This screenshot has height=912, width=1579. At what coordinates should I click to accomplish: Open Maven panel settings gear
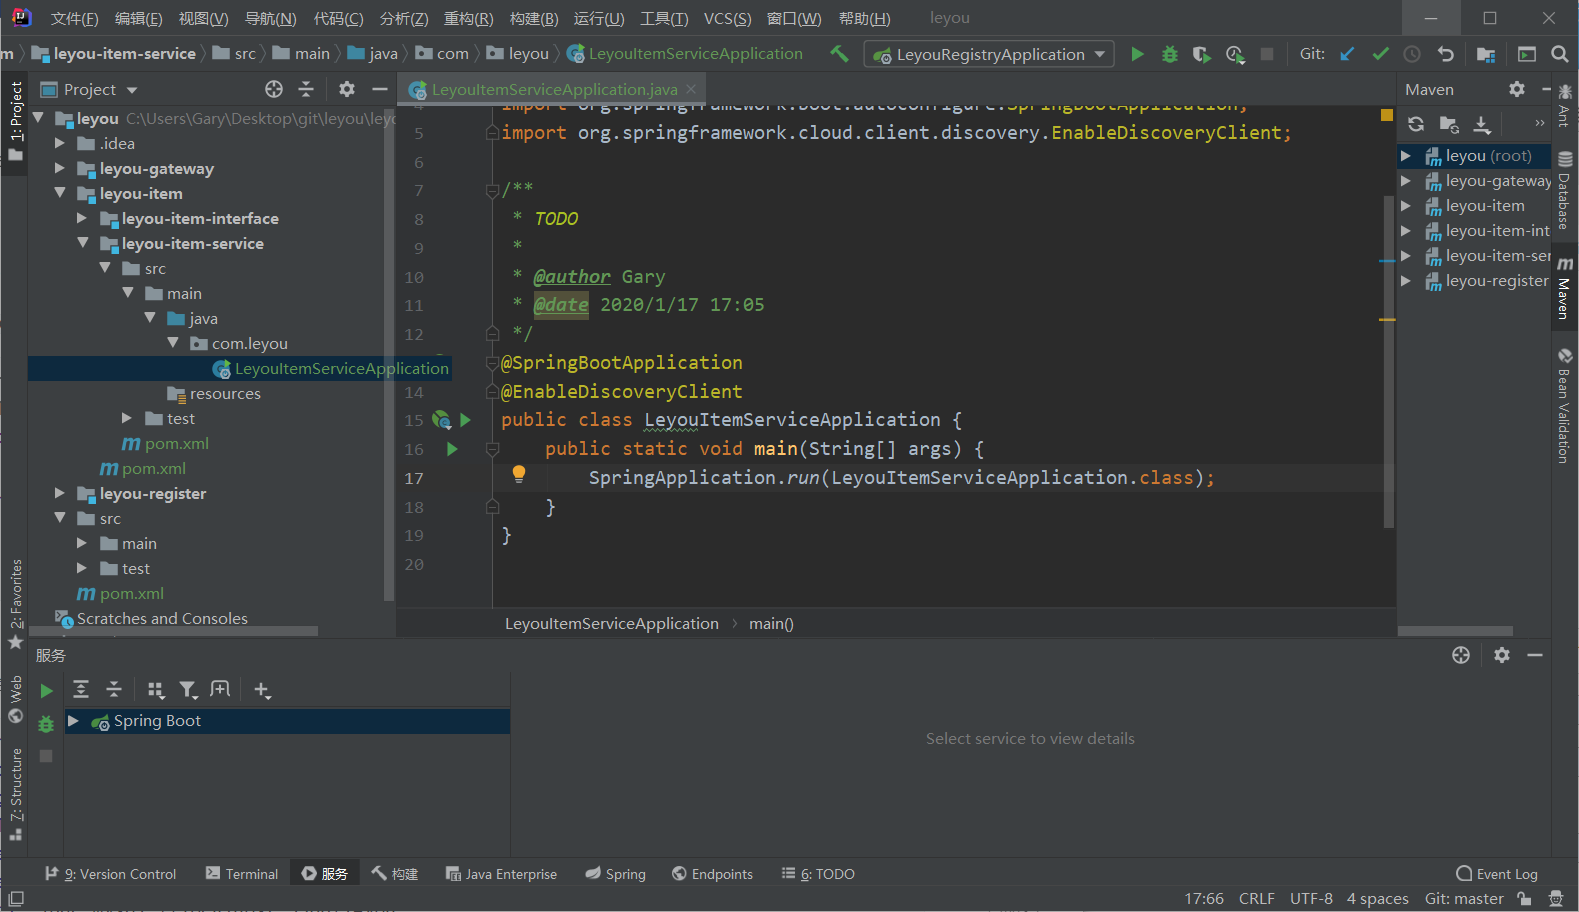pyautogui.click(x=1517, y=89)
